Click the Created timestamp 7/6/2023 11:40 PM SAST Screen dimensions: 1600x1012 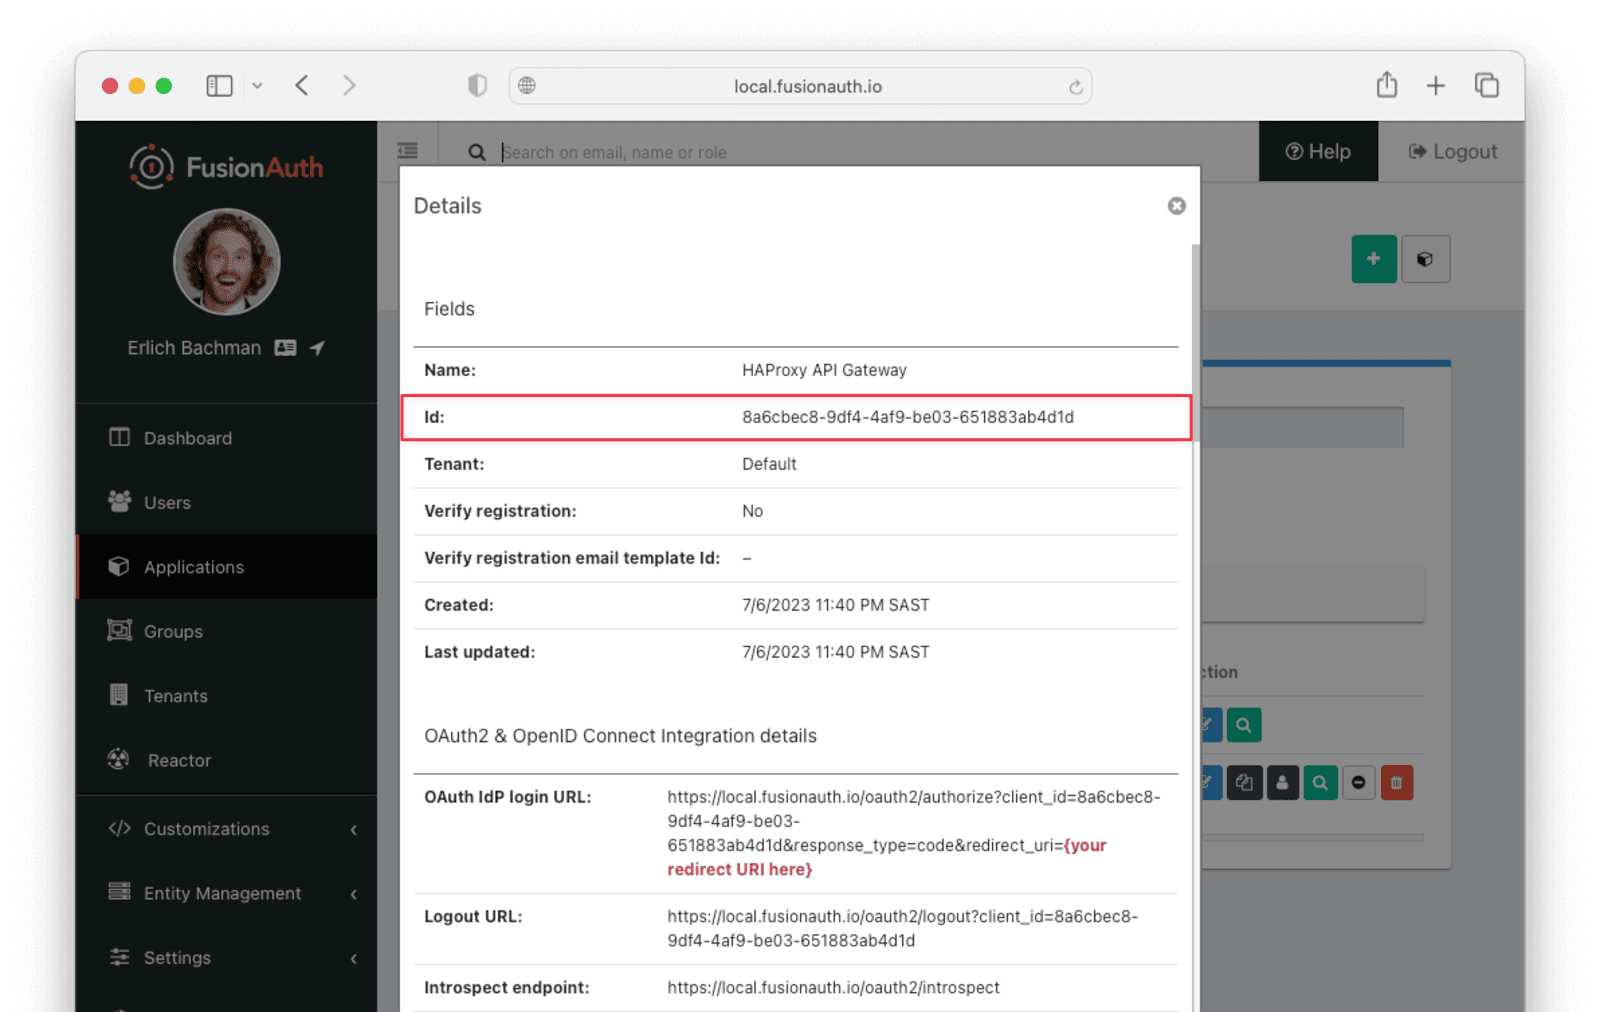click(835, 605)
